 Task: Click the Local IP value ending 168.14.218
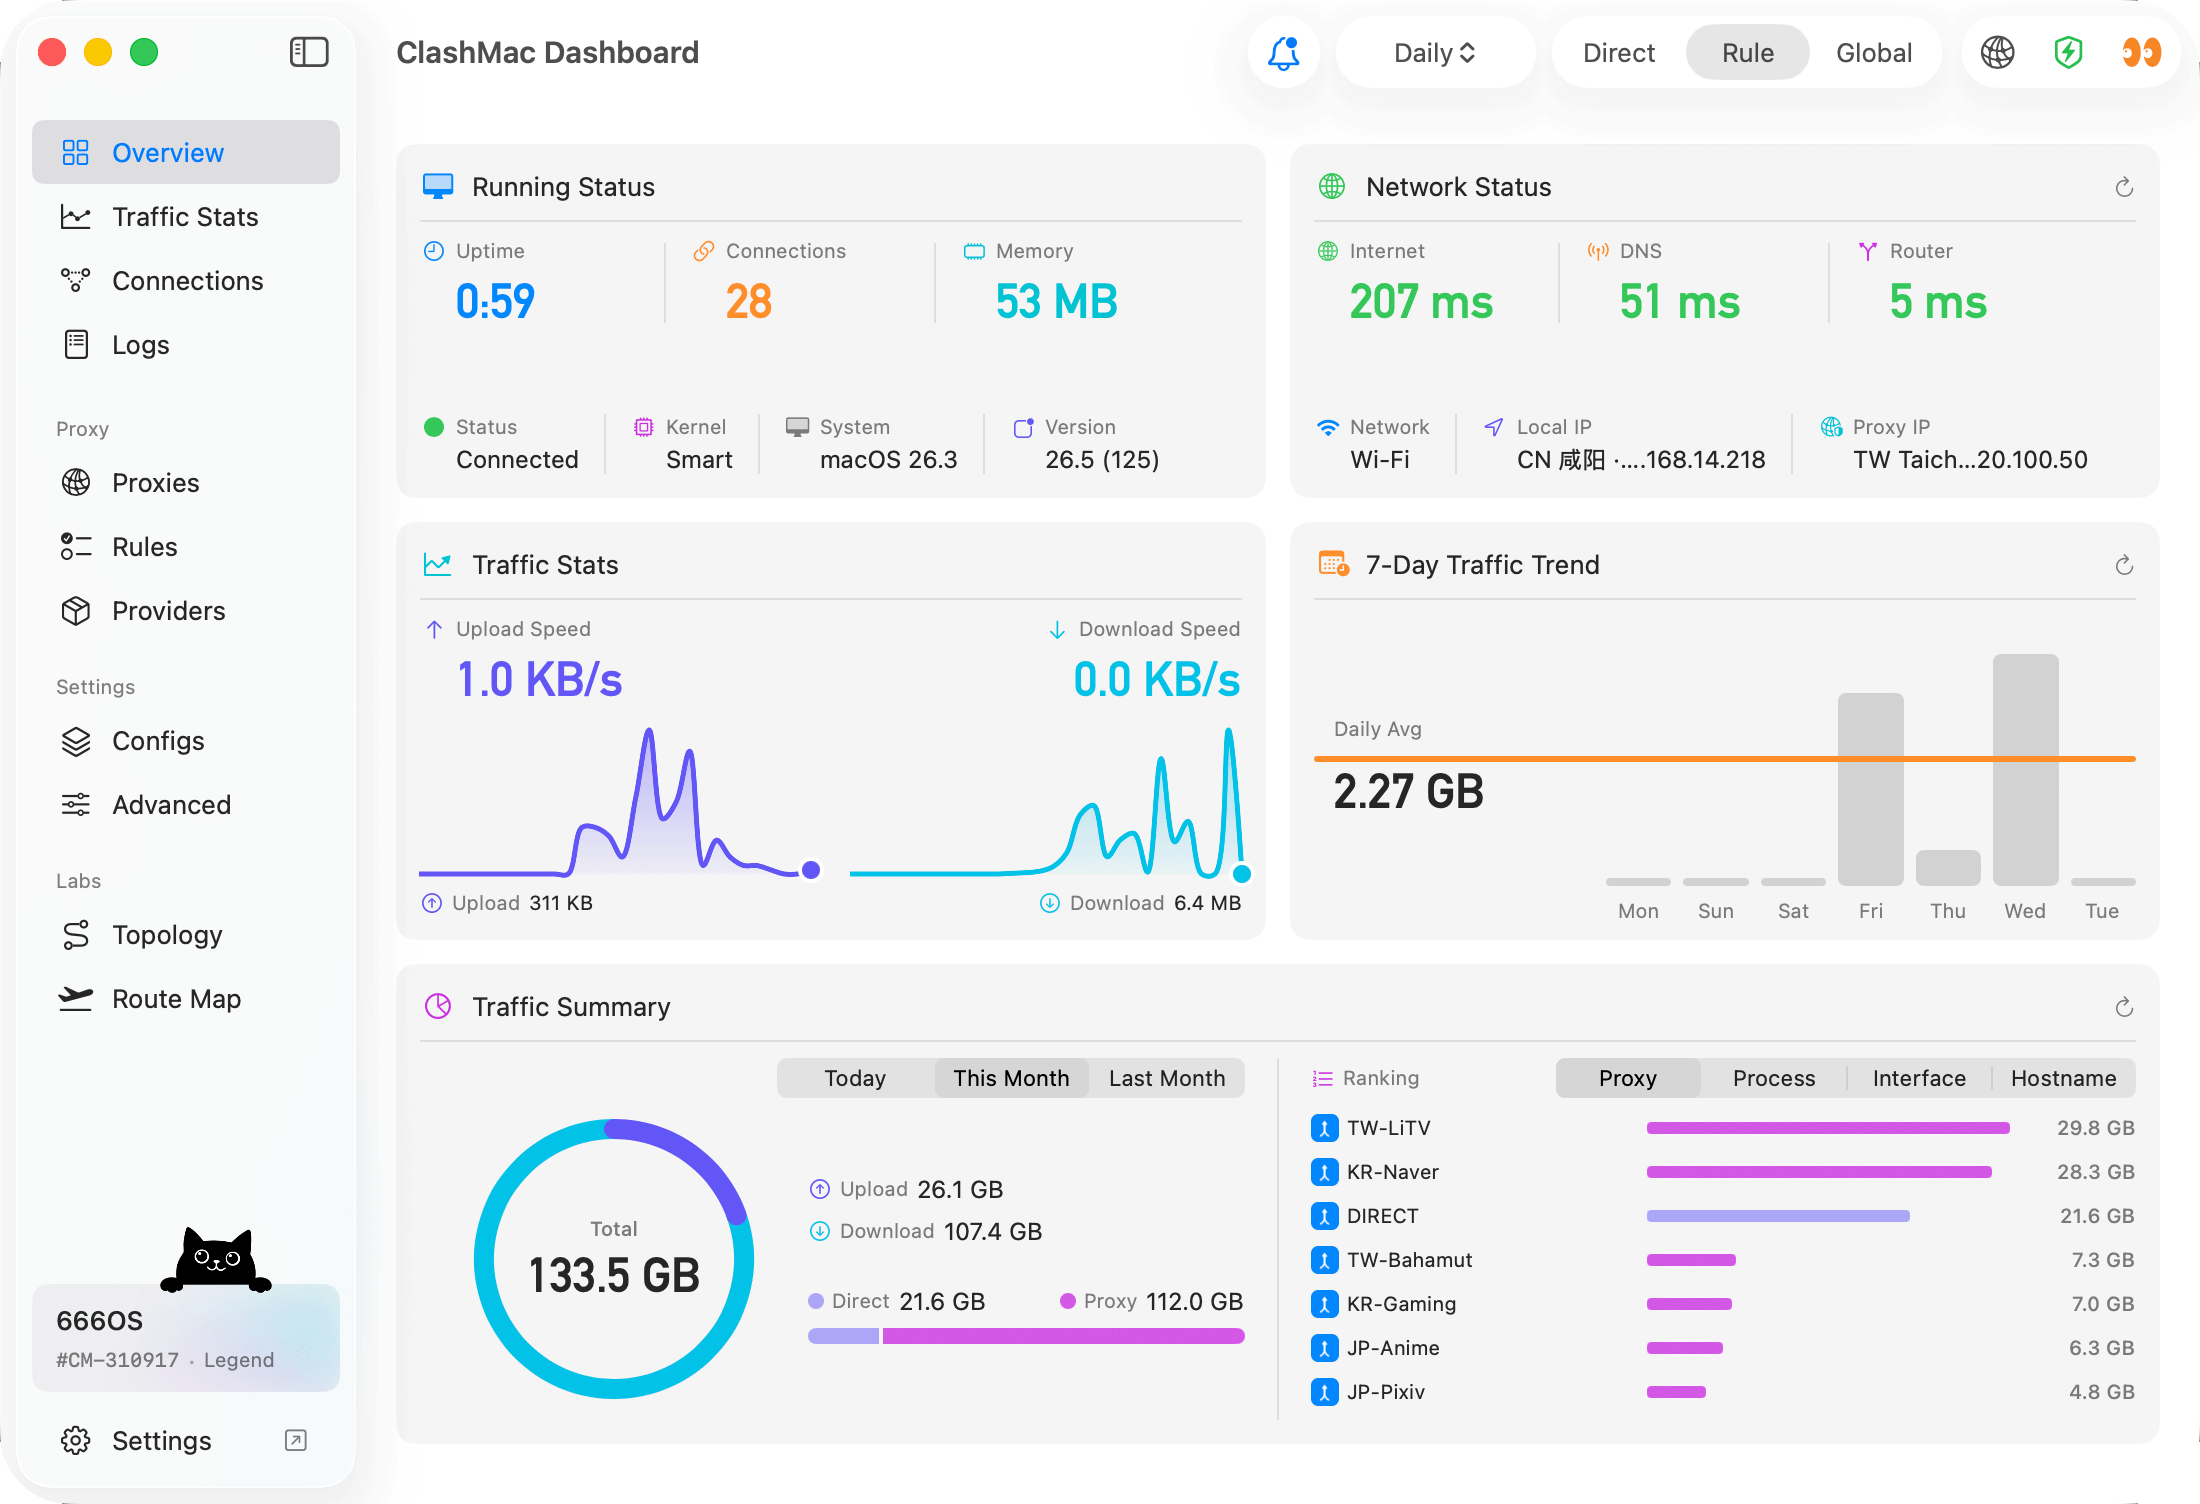point(1641,460)
